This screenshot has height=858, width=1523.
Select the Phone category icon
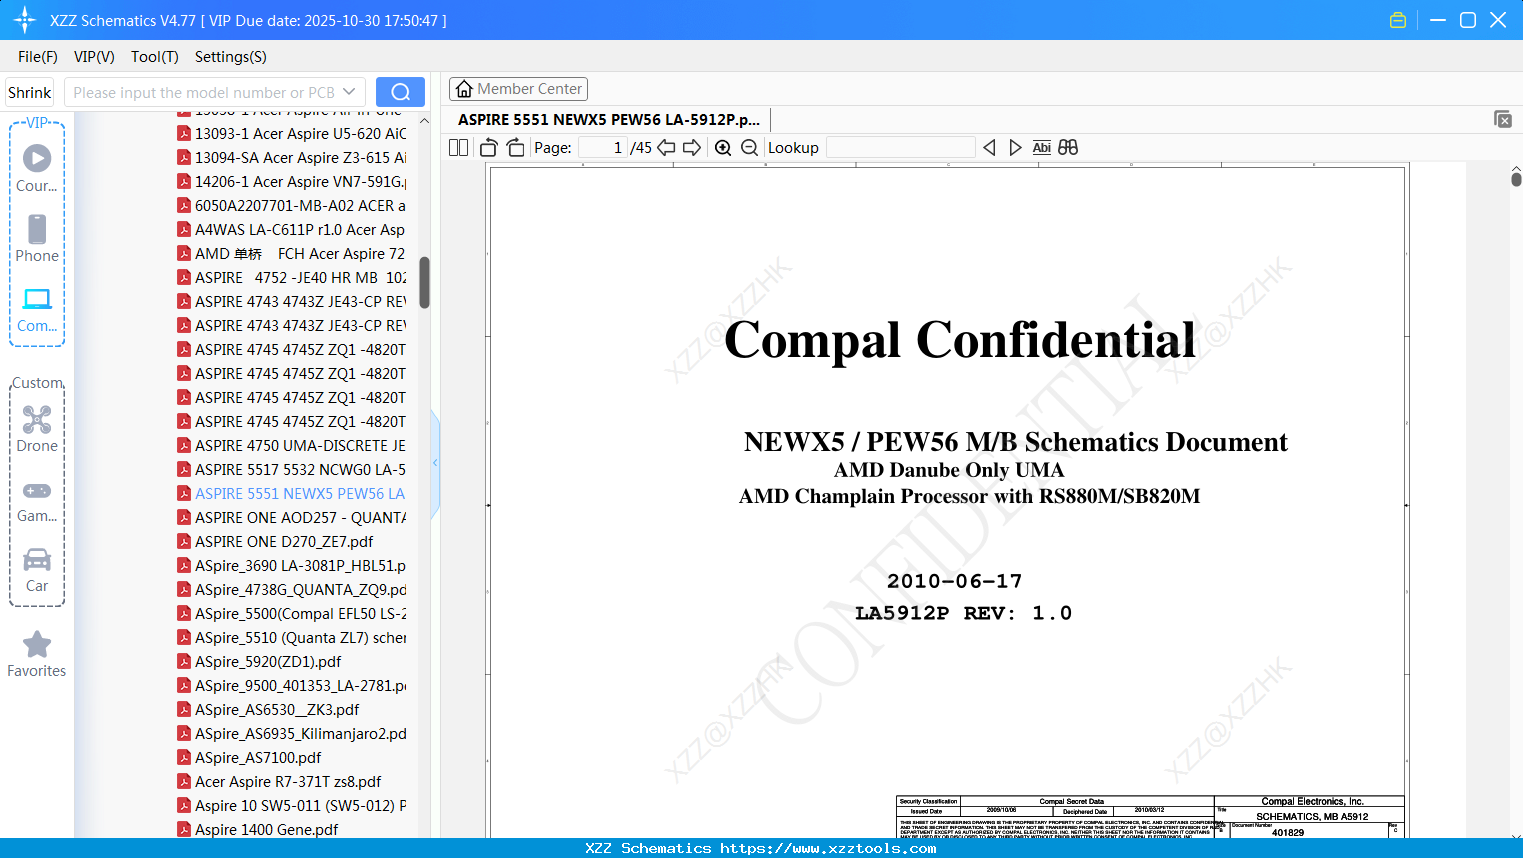37,238
